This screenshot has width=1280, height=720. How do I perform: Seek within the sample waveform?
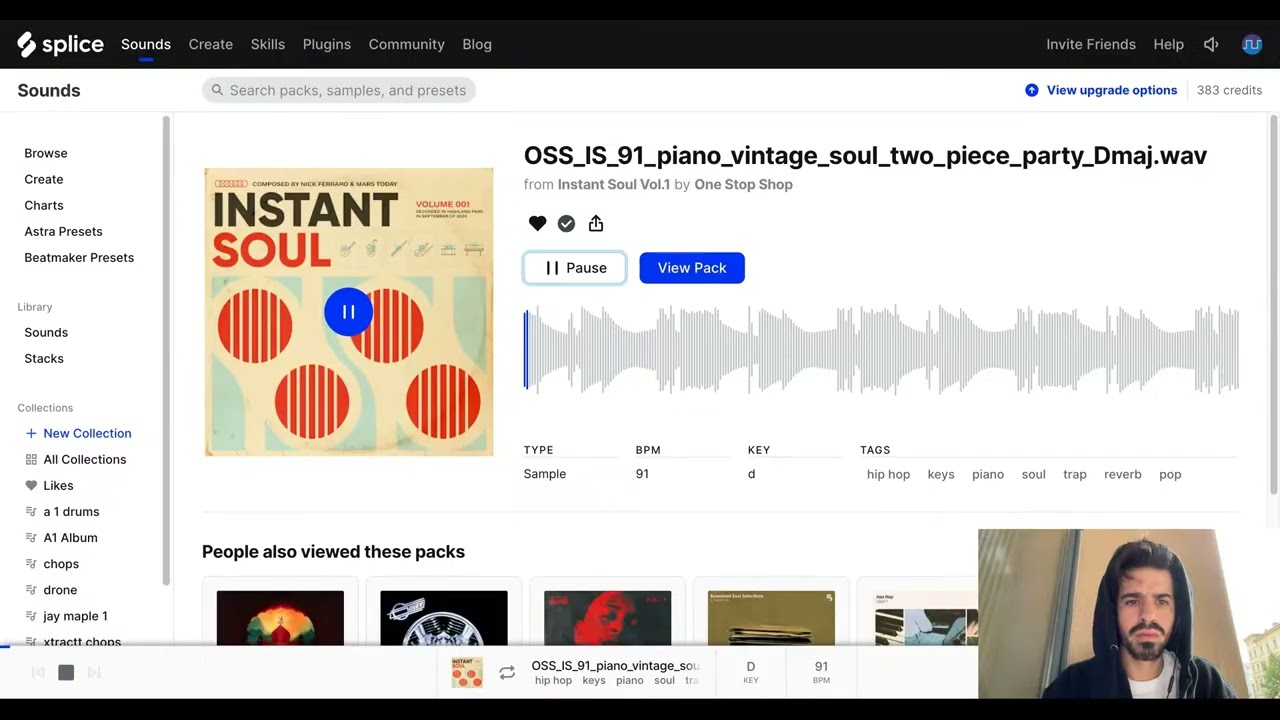(880, 350)
